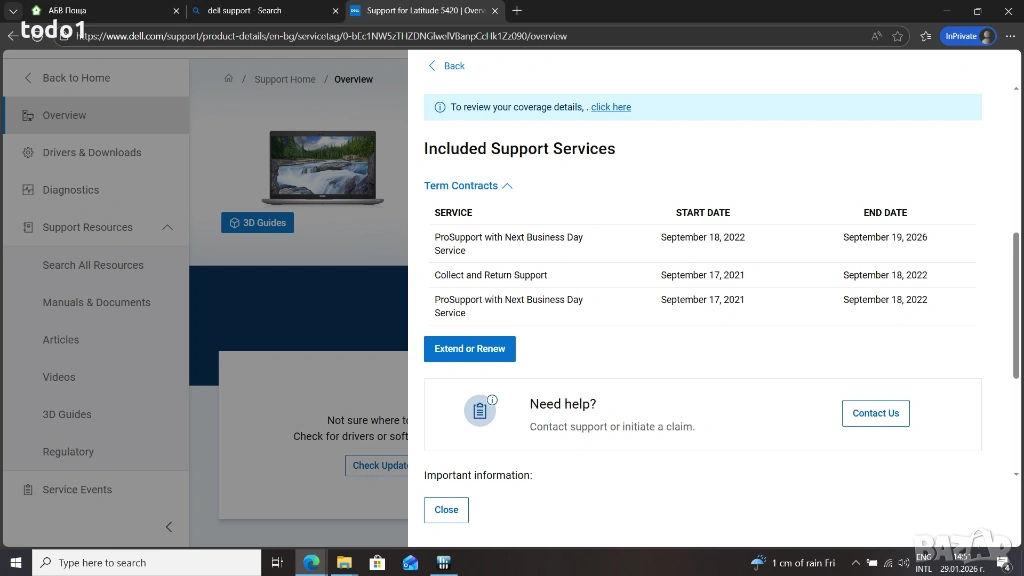The image size is (1024, 576).
Task: Collapse the sidebar using bottom chevron
Action: 168,527
